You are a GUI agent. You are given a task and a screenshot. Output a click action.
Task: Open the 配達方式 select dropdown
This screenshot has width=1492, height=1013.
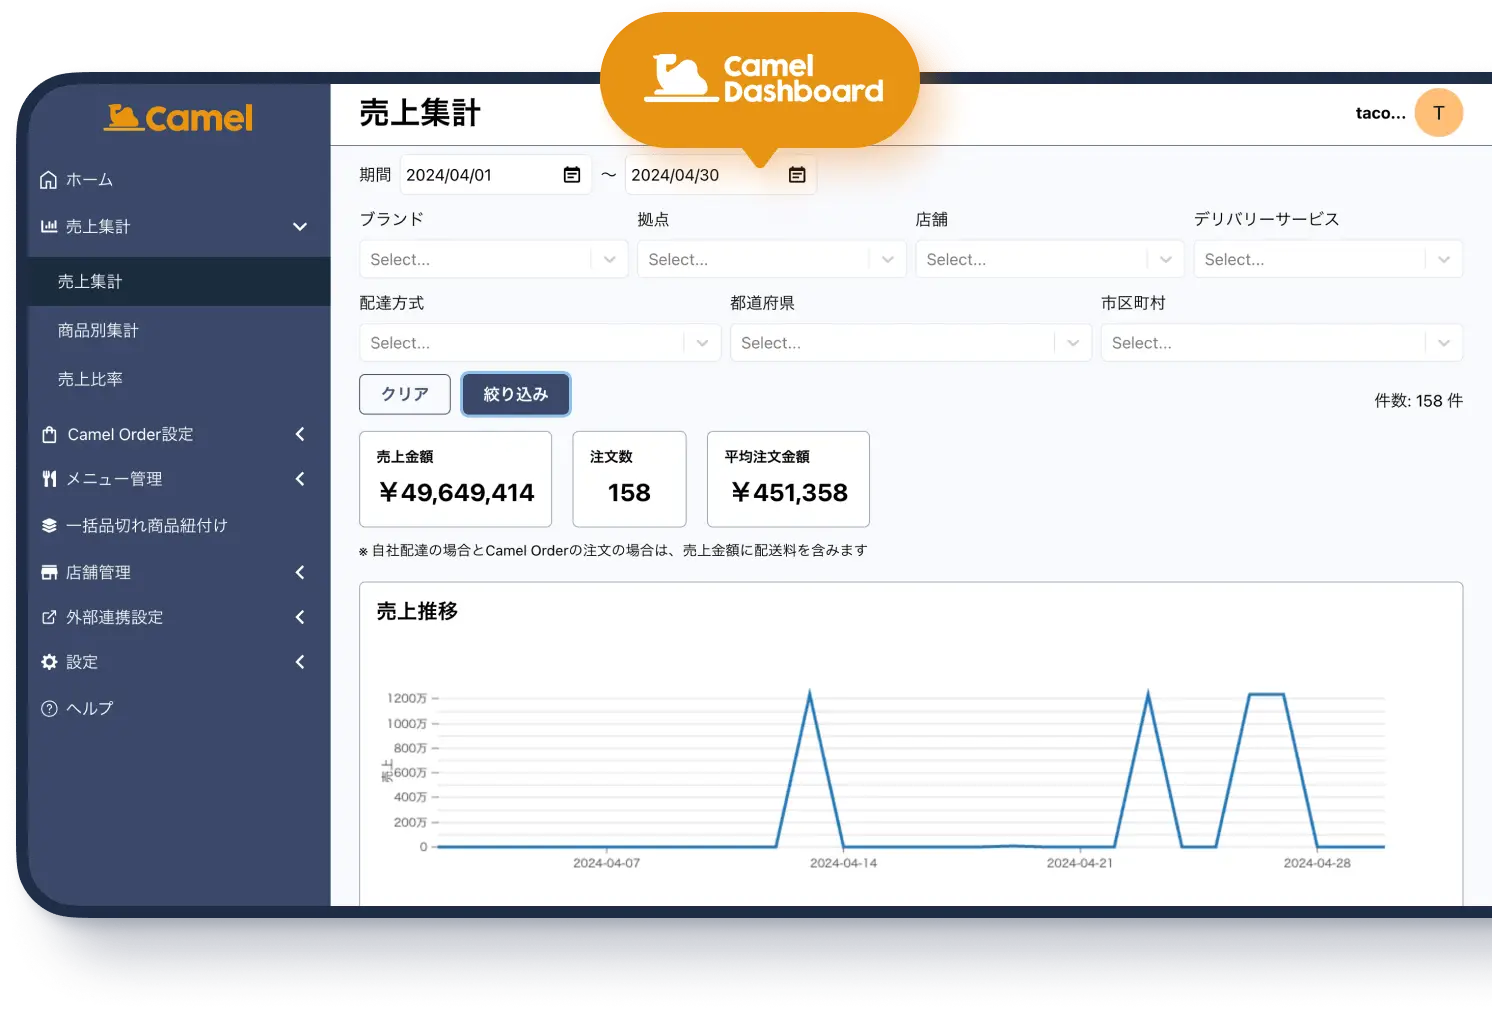click(540, 343)
